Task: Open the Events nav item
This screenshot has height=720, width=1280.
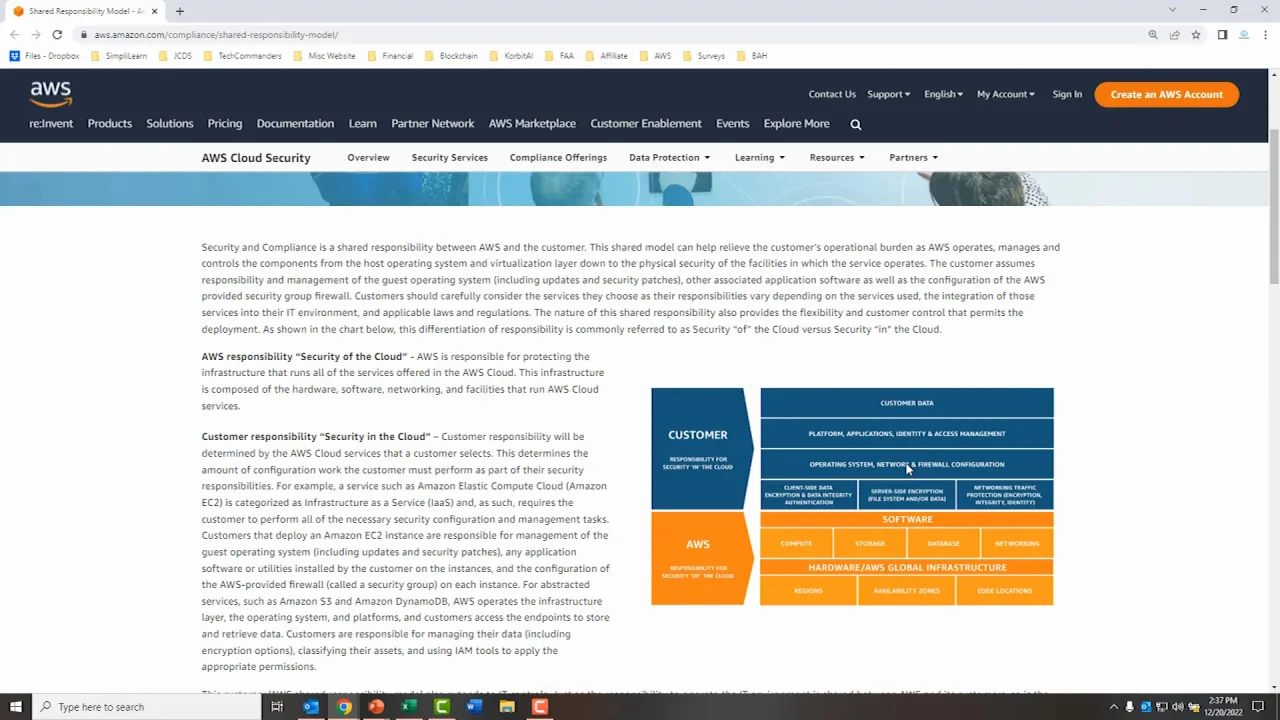Action: point(732,123)
